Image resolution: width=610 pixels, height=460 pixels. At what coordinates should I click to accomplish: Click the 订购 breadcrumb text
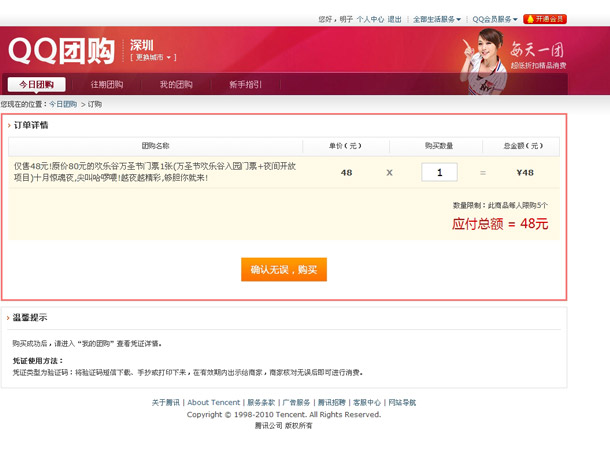pos(95,104)
